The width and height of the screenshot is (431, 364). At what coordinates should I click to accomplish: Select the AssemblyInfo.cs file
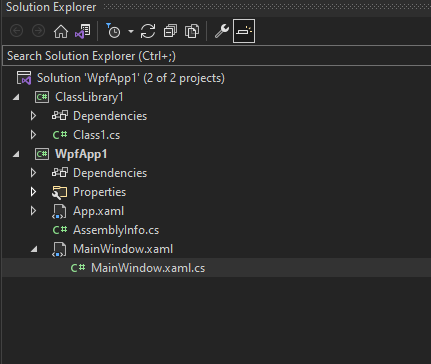[116, 230]
